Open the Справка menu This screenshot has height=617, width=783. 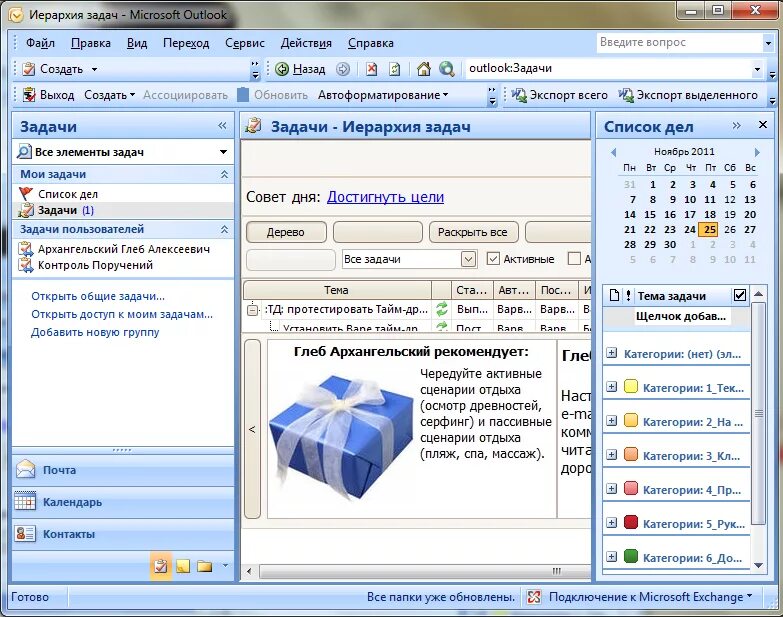click(371, 43)
